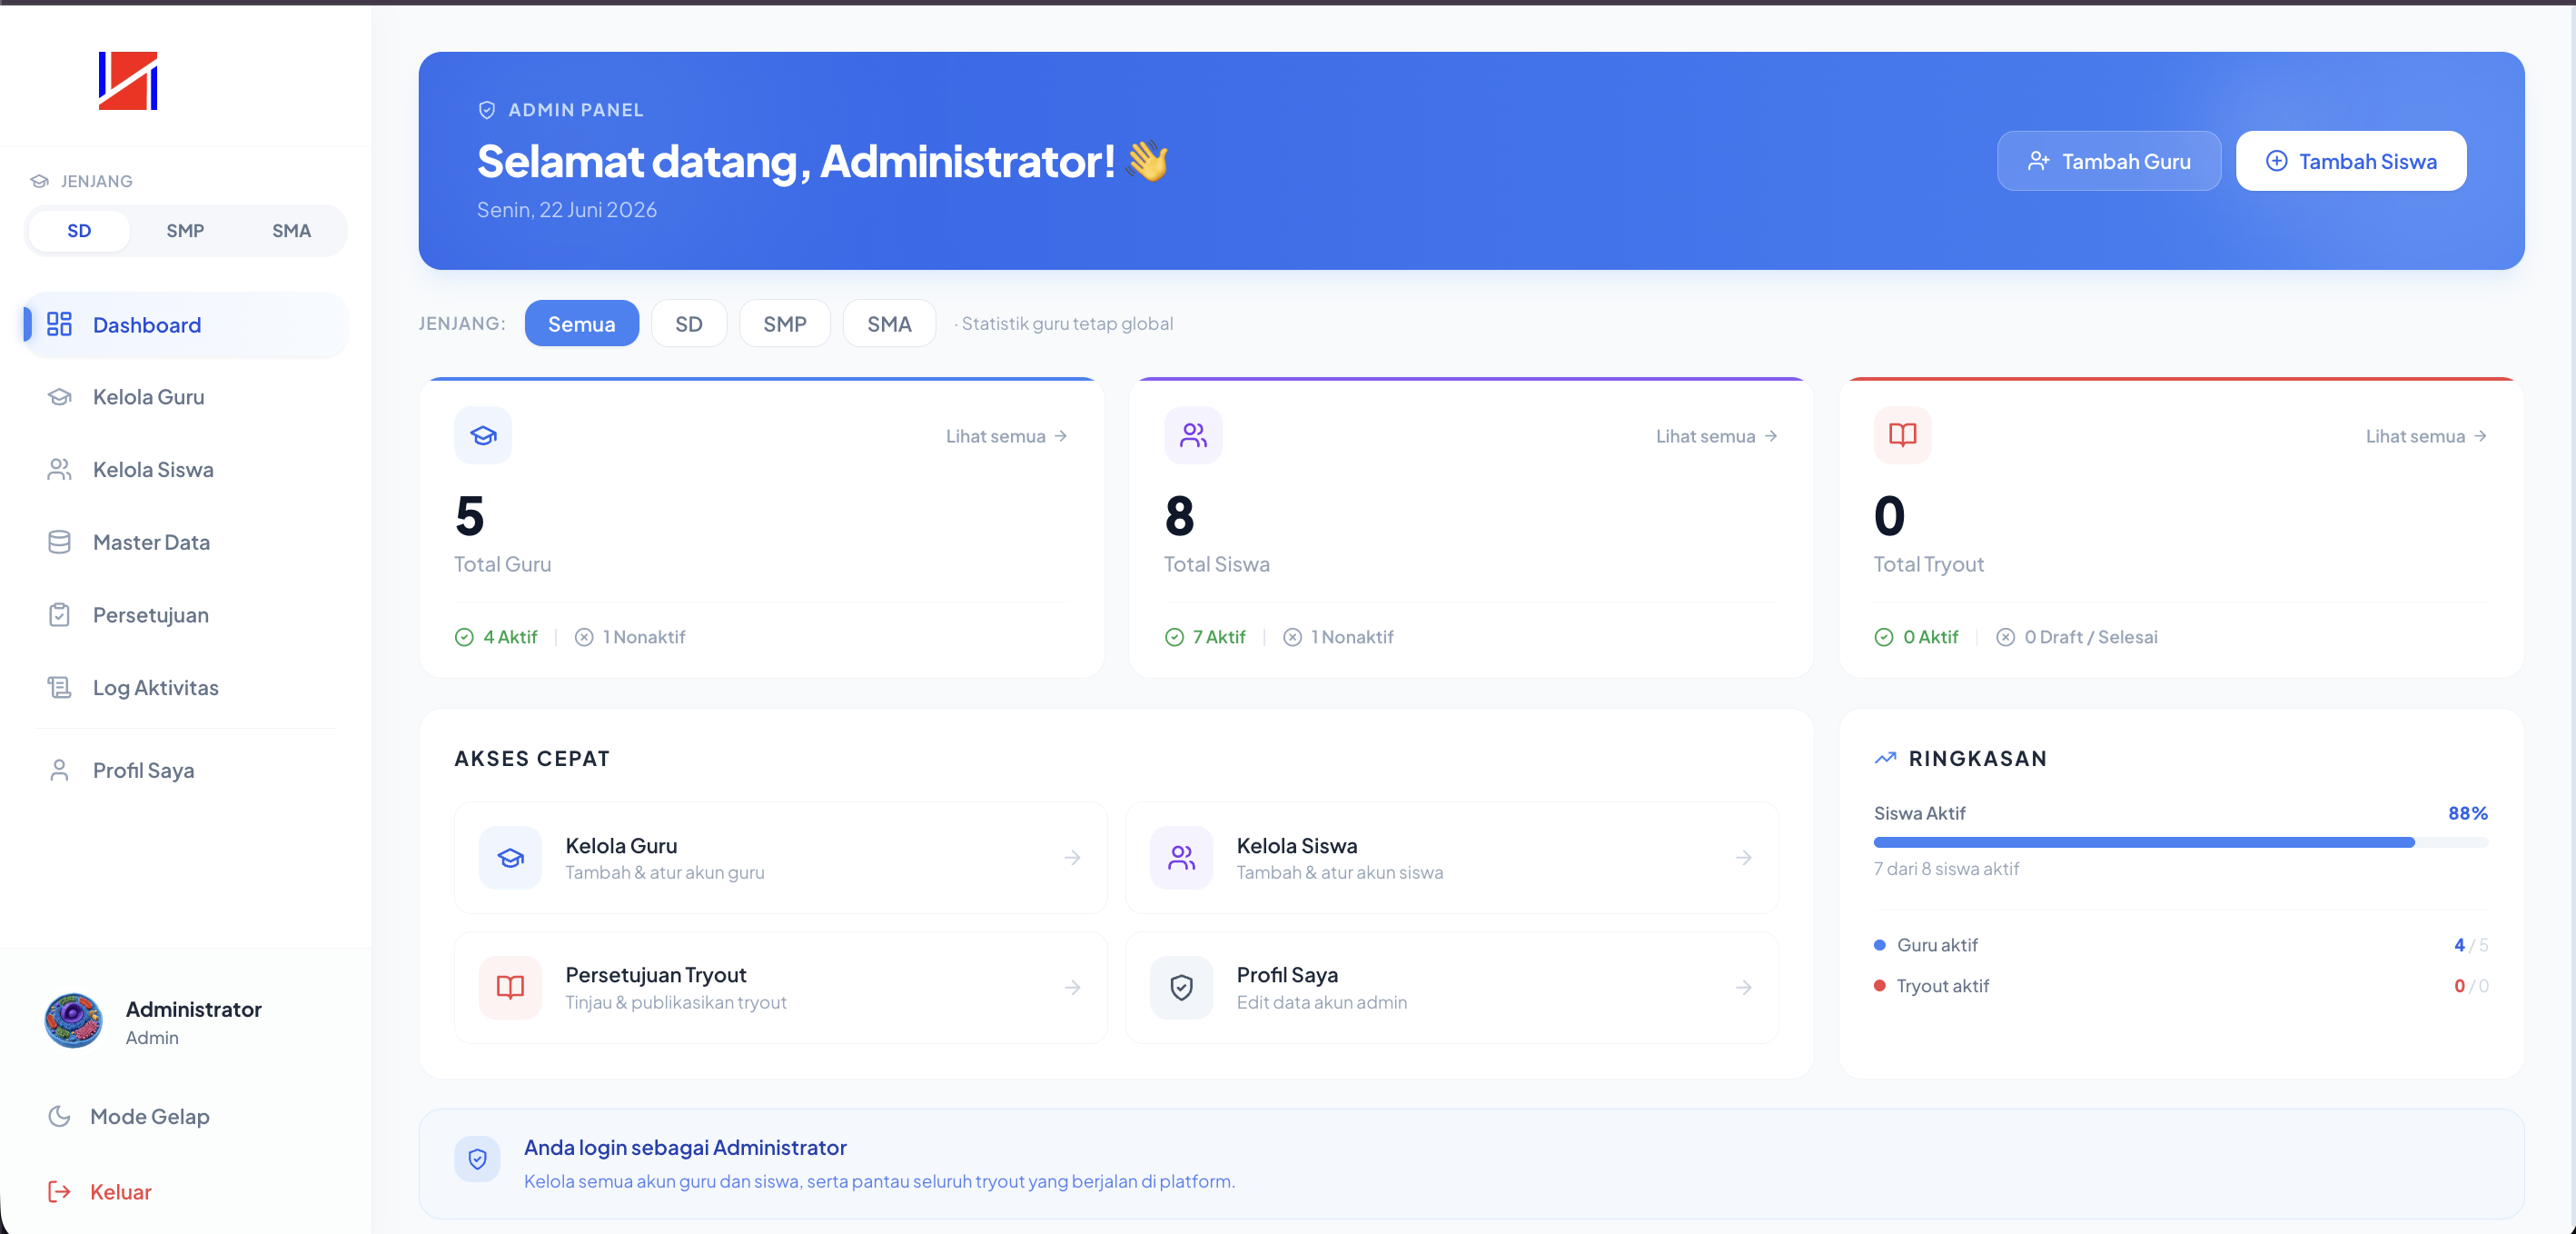Click the moon icon for Mode Gelap
Screen dimensions: 2576x1234
tap(59, 1116)
